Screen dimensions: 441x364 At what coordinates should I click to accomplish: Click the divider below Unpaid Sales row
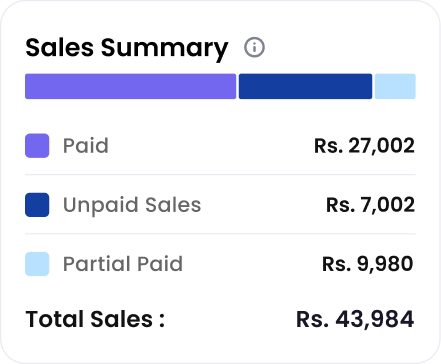(x=220, y=234)
